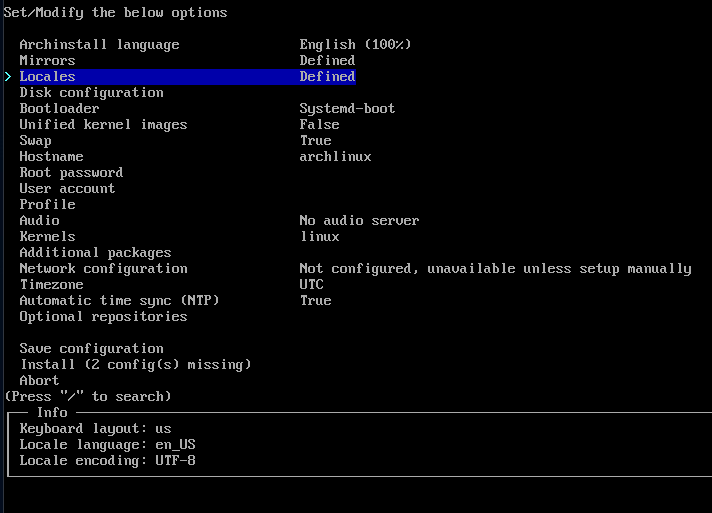Open the User account entry
Screen dimensions: 712x513
click(x=67, y=188)
